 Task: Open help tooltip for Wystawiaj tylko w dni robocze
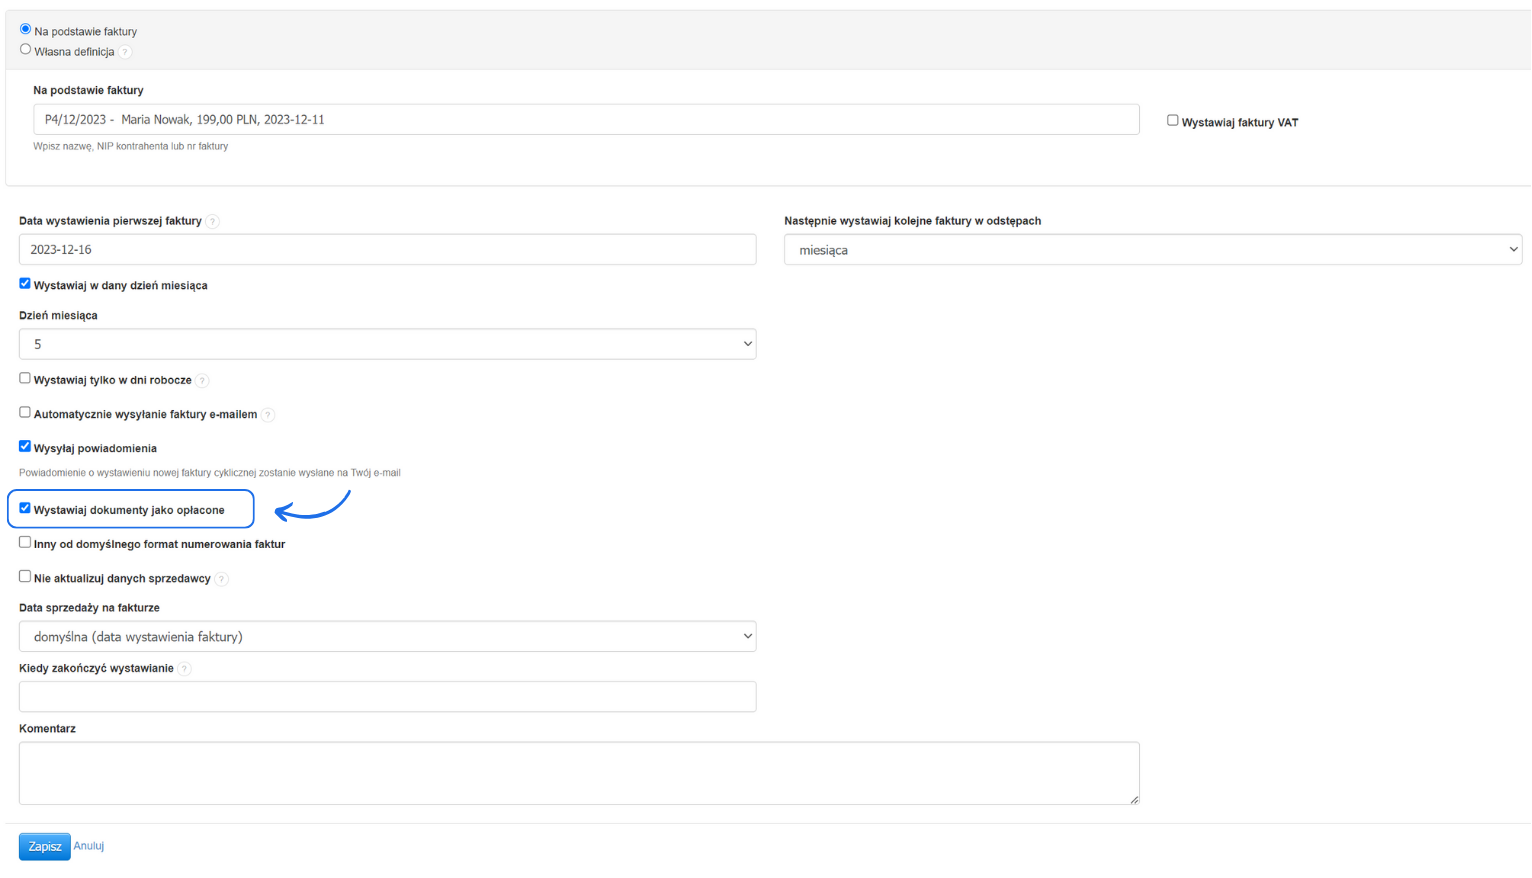[202, 381]
